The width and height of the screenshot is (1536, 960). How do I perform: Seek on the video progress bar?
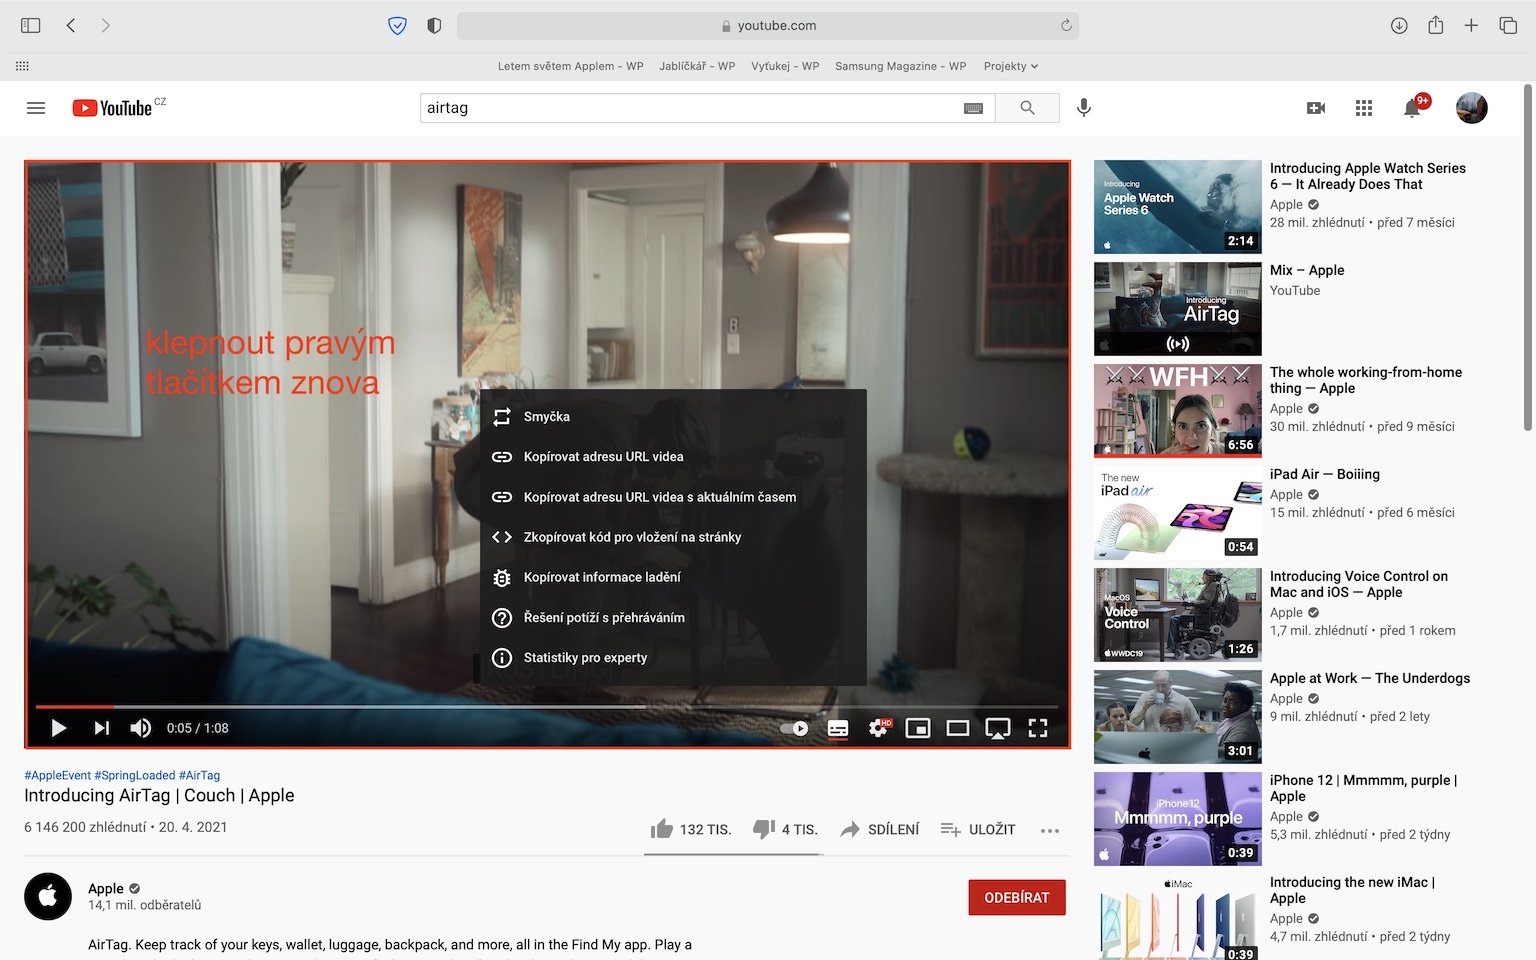click(547, 706)
